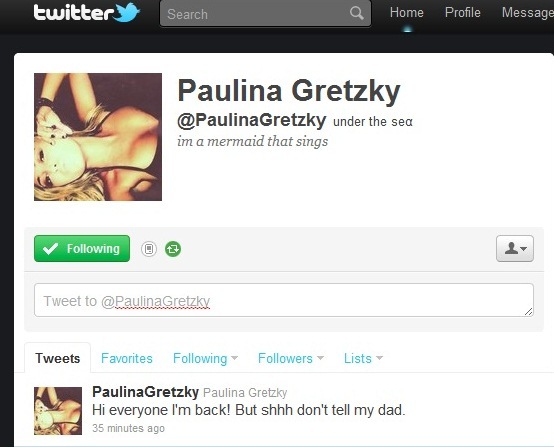Toggle the green retweets icon
This screenshot has width=554, height=447.
[173, 249]
